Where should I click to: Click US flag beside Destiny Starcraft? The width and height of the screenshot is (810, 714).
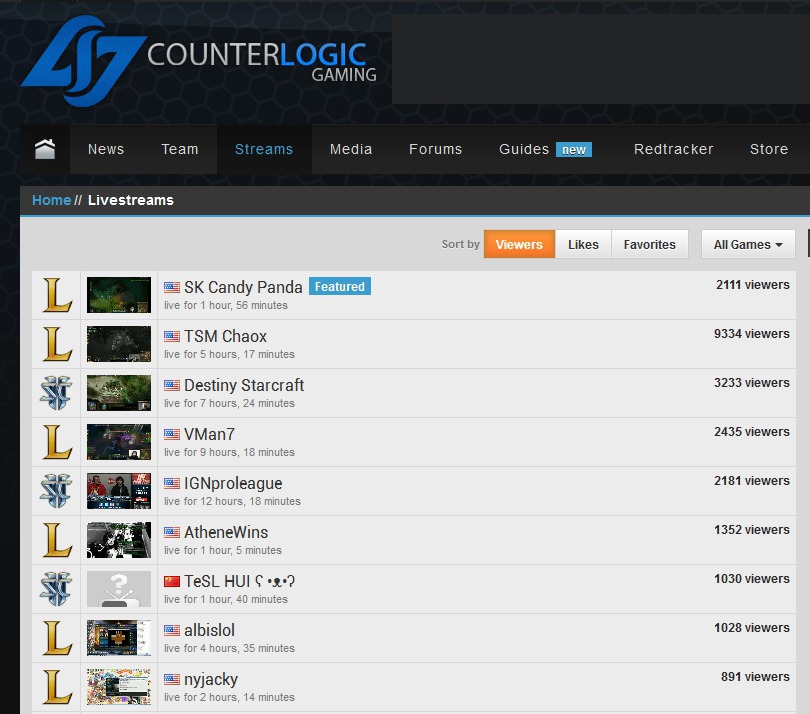pyautogui.click(x=172, y=385)
